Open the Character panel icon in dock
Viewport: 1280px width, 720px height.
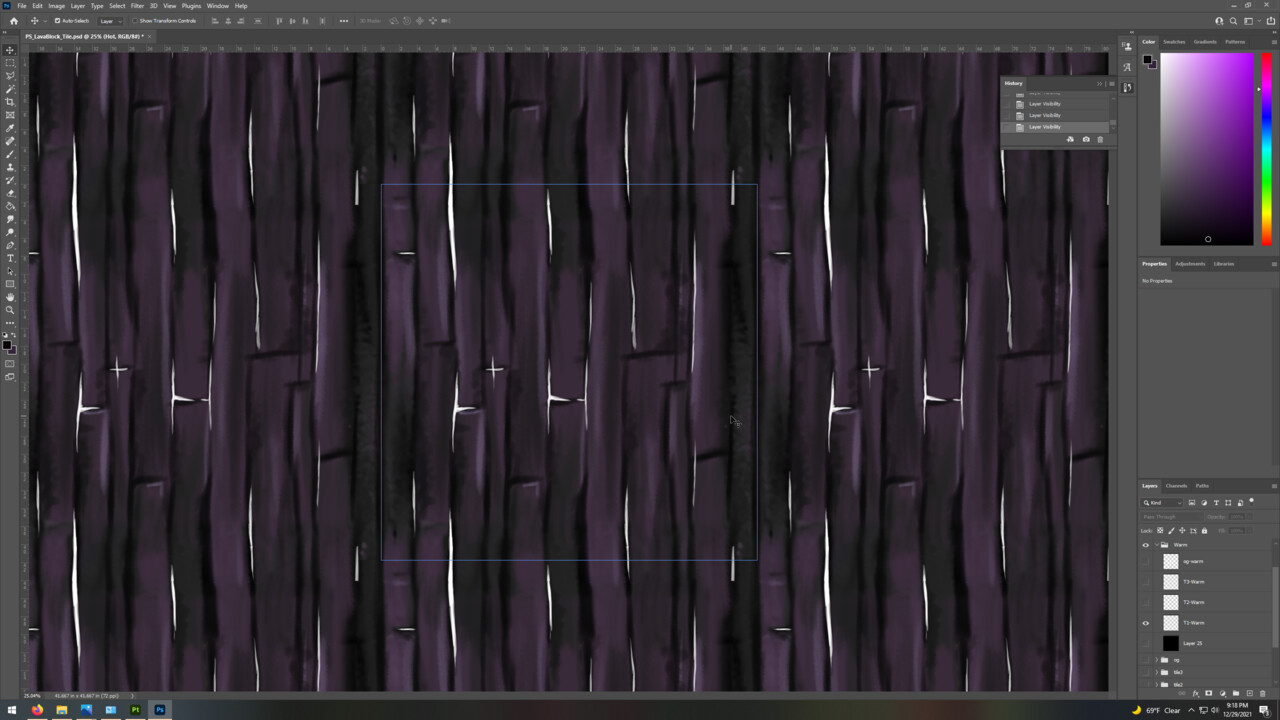click(1127, 67)
